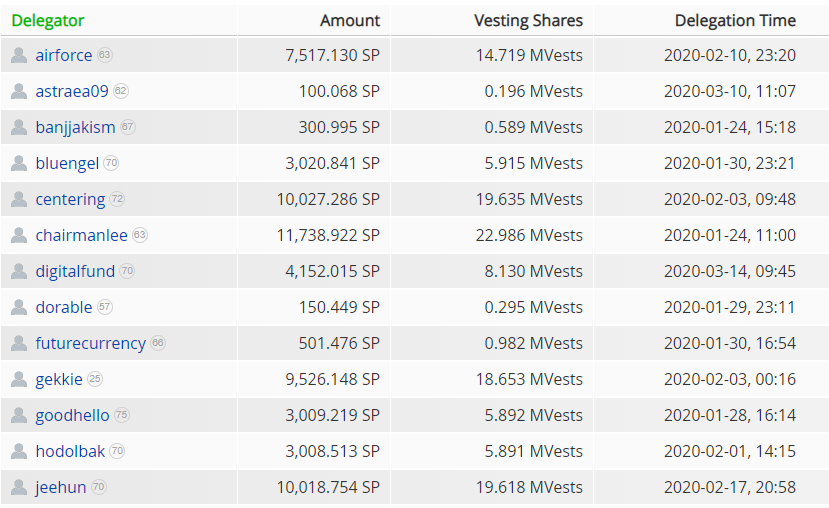
Task: Click the profile icon next to gekkie
Action: click(x=19, y=380)
